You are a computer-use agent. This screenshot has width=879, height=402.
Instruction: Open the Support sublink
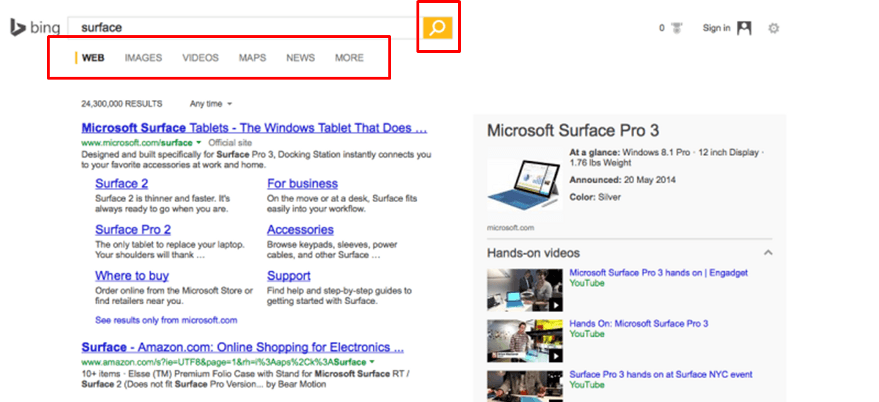(x=289, y=276)
